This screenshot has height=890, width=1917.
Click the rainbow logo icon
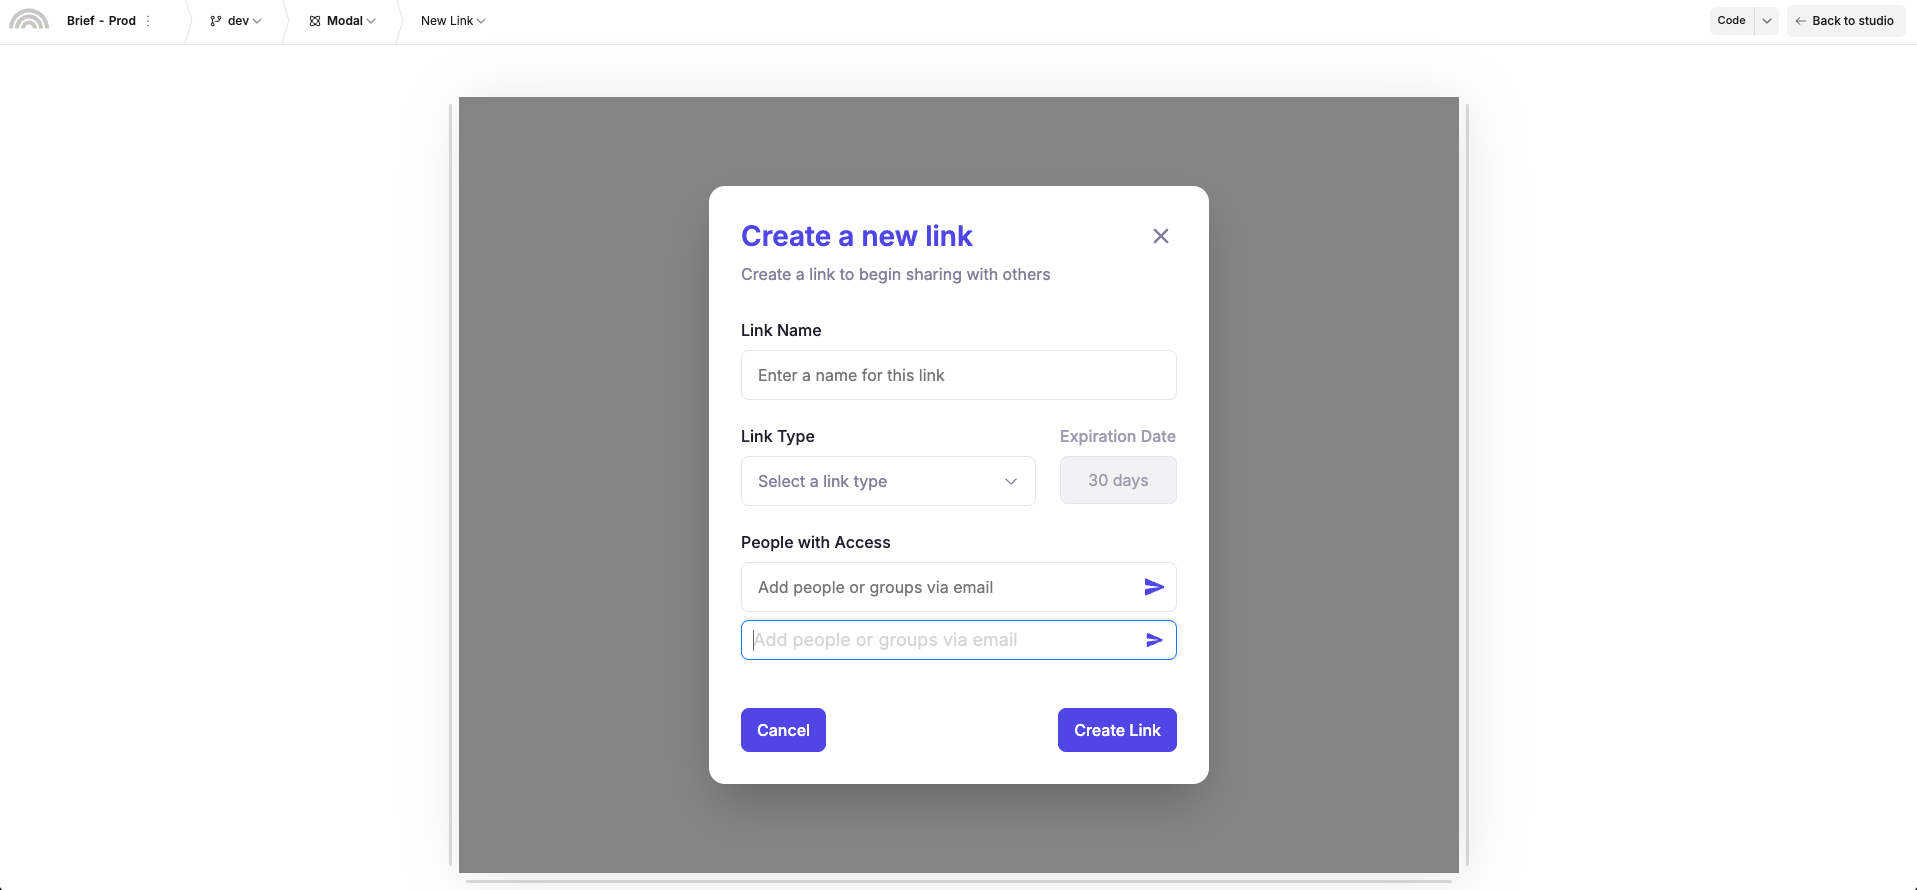tap(29, 20)
